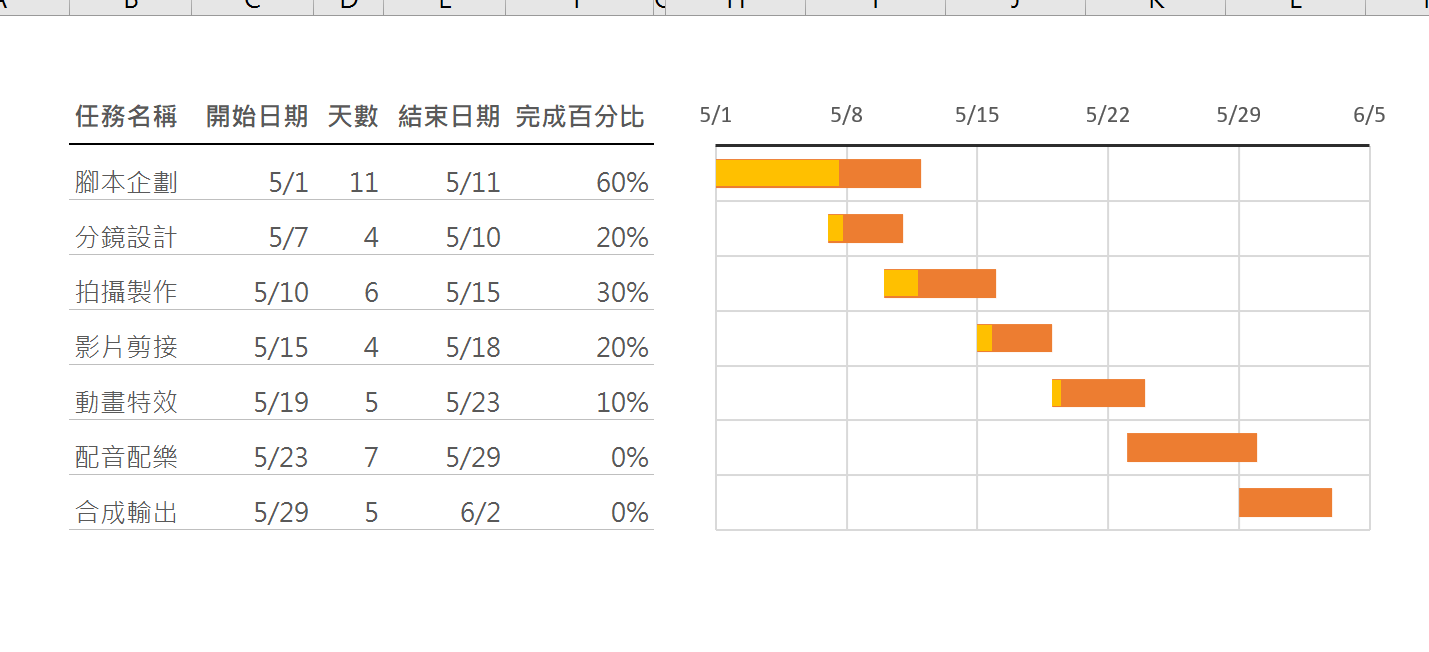Click the 配音配樂 task name cell
Screen dimensions: 1429x652
[127, 457]
